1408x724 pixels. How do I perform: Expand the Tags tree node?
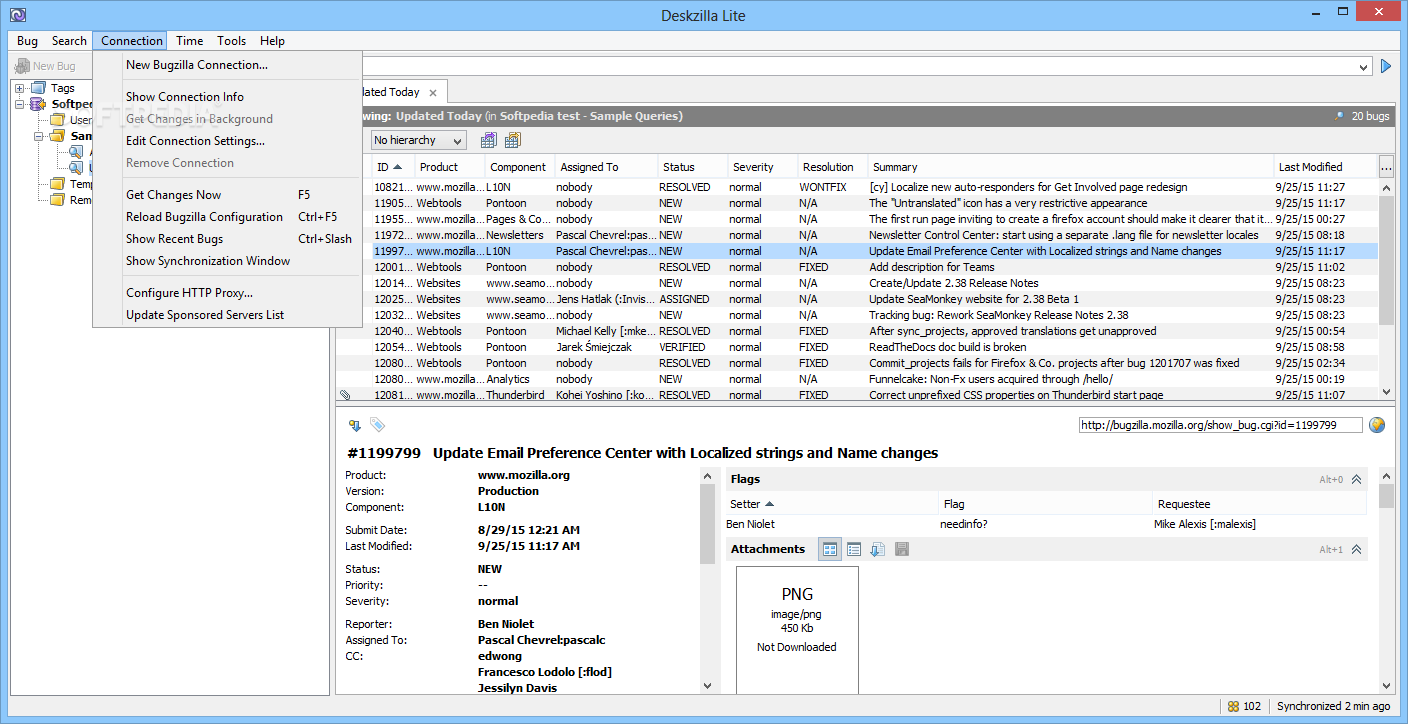19,88
